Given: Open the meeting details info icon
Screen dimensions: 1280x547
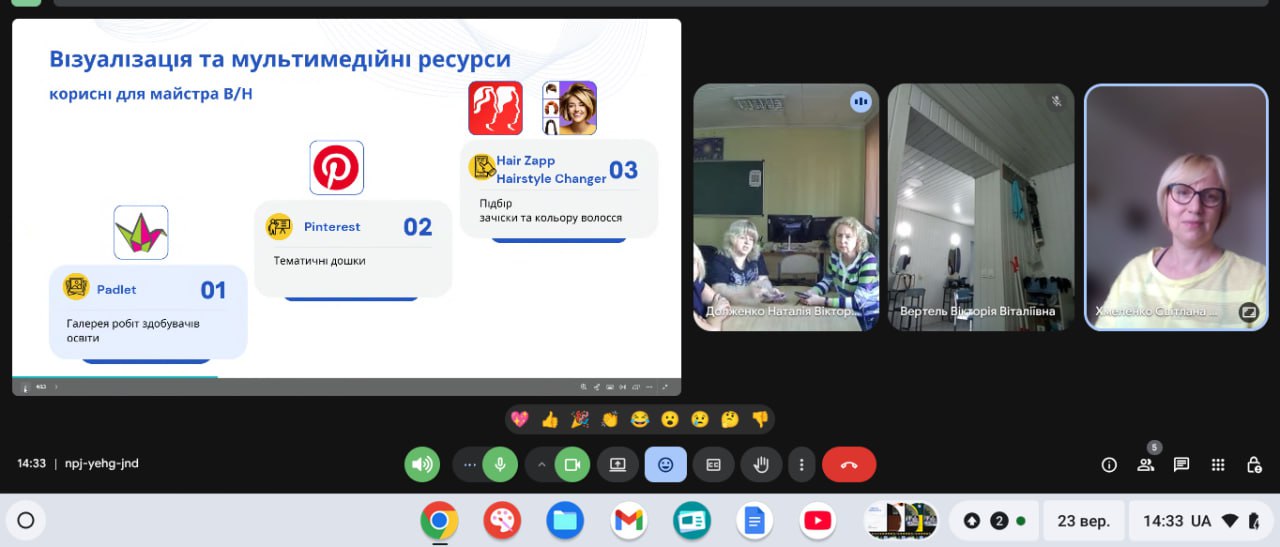Looking at the screenshot, I should coord(1109,465).
